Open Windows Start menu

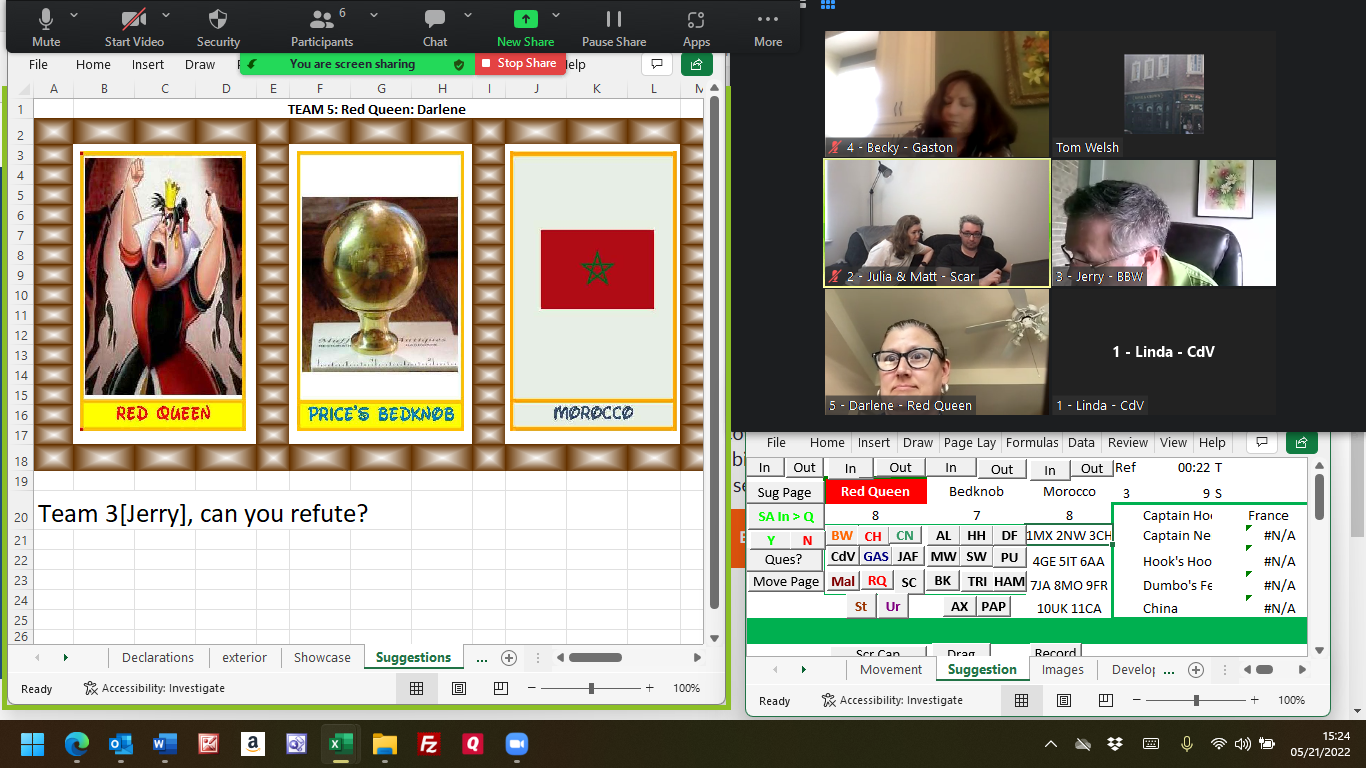click(x=33, y=744)
